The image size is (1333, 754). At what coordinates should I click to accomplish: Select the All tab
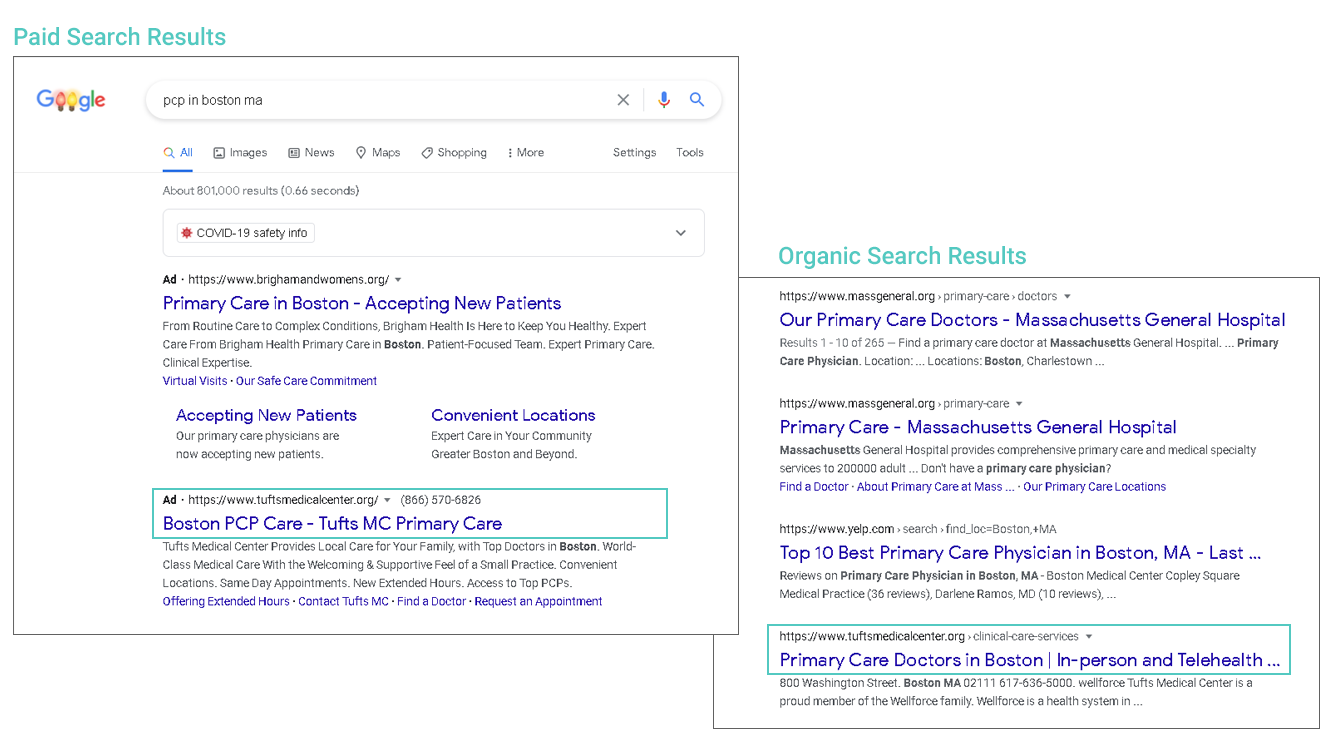tap(178, 153)
